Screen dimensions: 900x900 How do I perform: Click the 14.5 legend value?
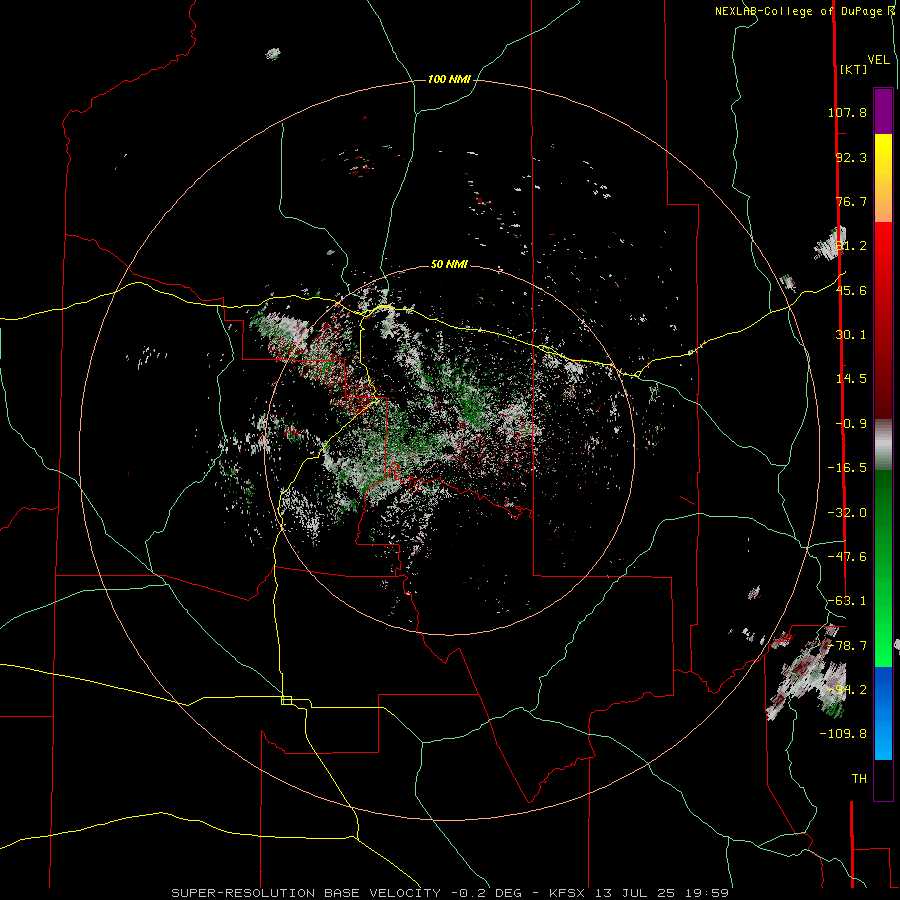(x=851, y=379)
